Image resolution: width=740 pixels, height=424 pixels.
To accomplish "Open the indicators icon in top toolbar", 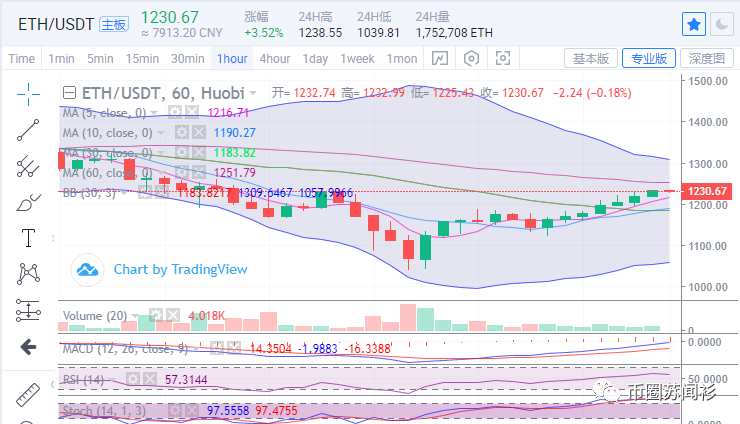I will [x=440, y=58].
